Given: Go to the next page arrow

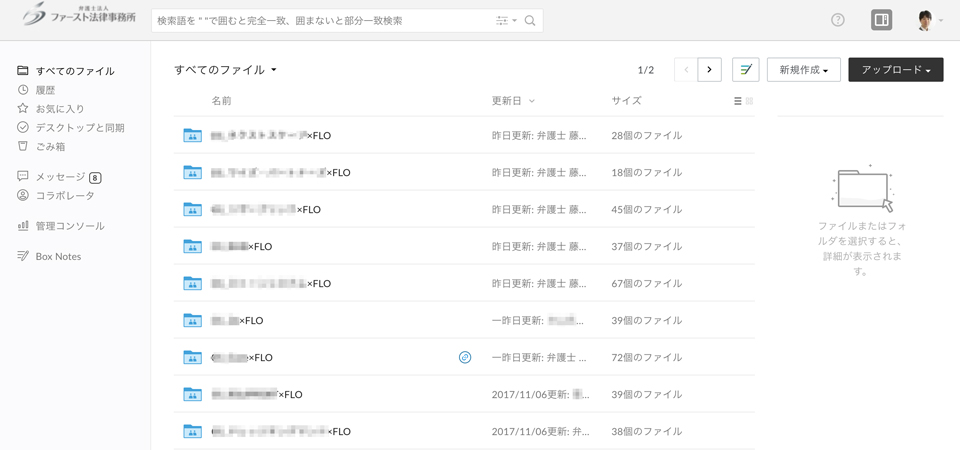Looking at the screenshot, I should [710, 70].
